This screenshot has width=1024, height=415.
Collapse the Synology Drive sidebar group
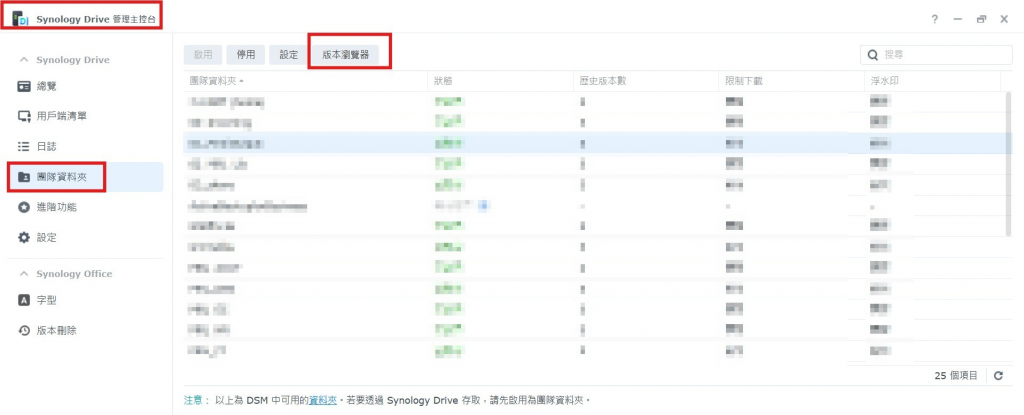click(x=24, y=60)
